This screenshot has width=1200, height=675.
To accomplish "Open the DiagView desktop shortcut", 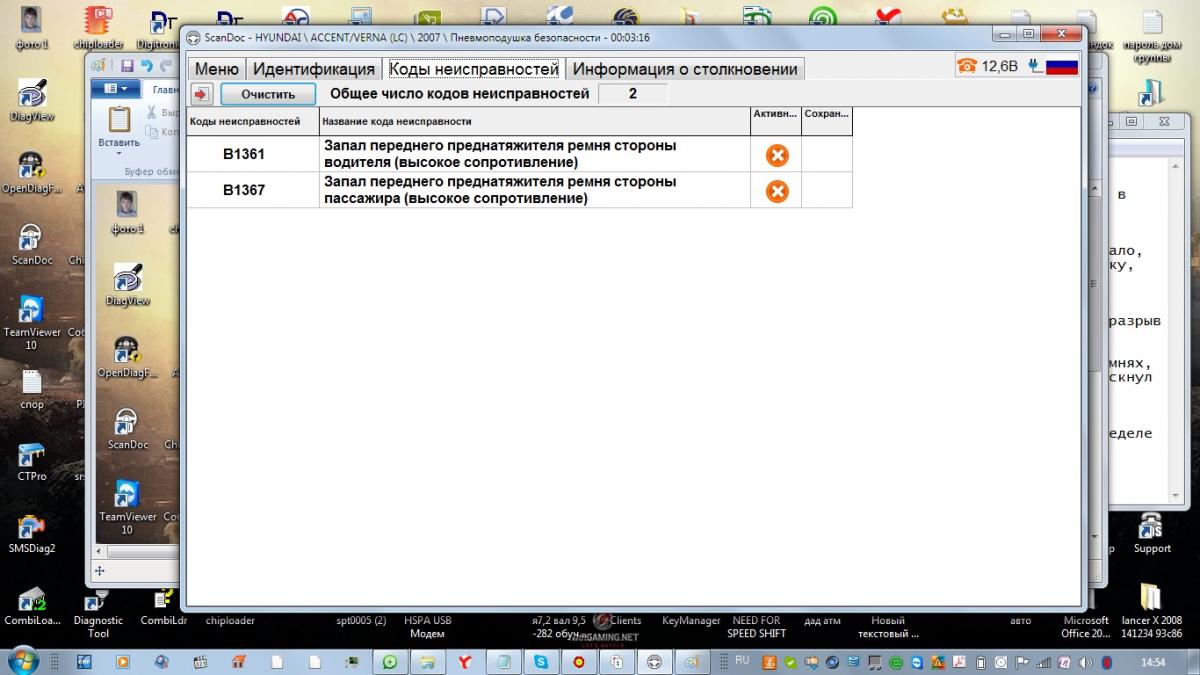I will (32, 103).
